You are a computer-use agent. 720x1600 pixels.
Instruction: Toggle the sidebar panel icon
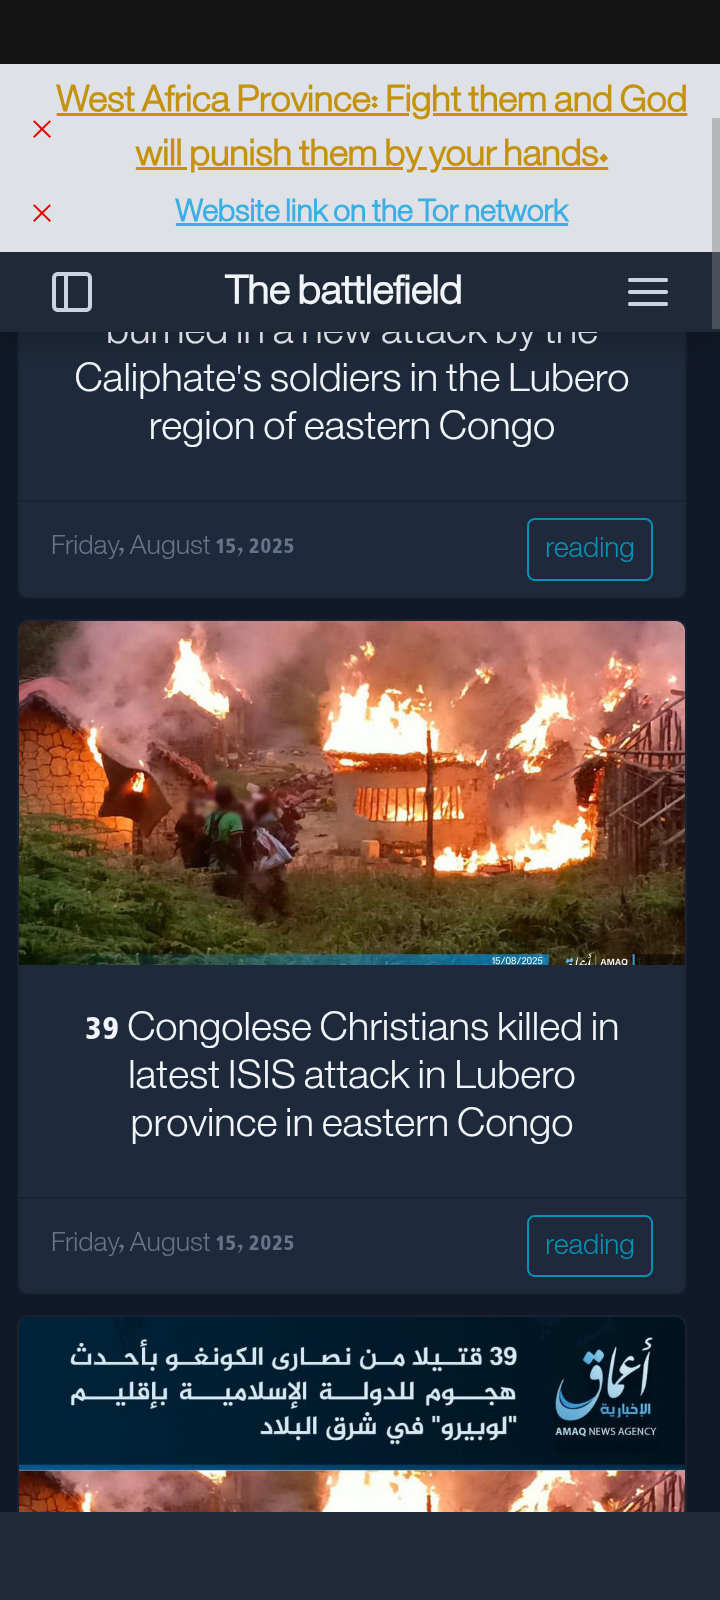pyautogui.click(x=72, y=292)
